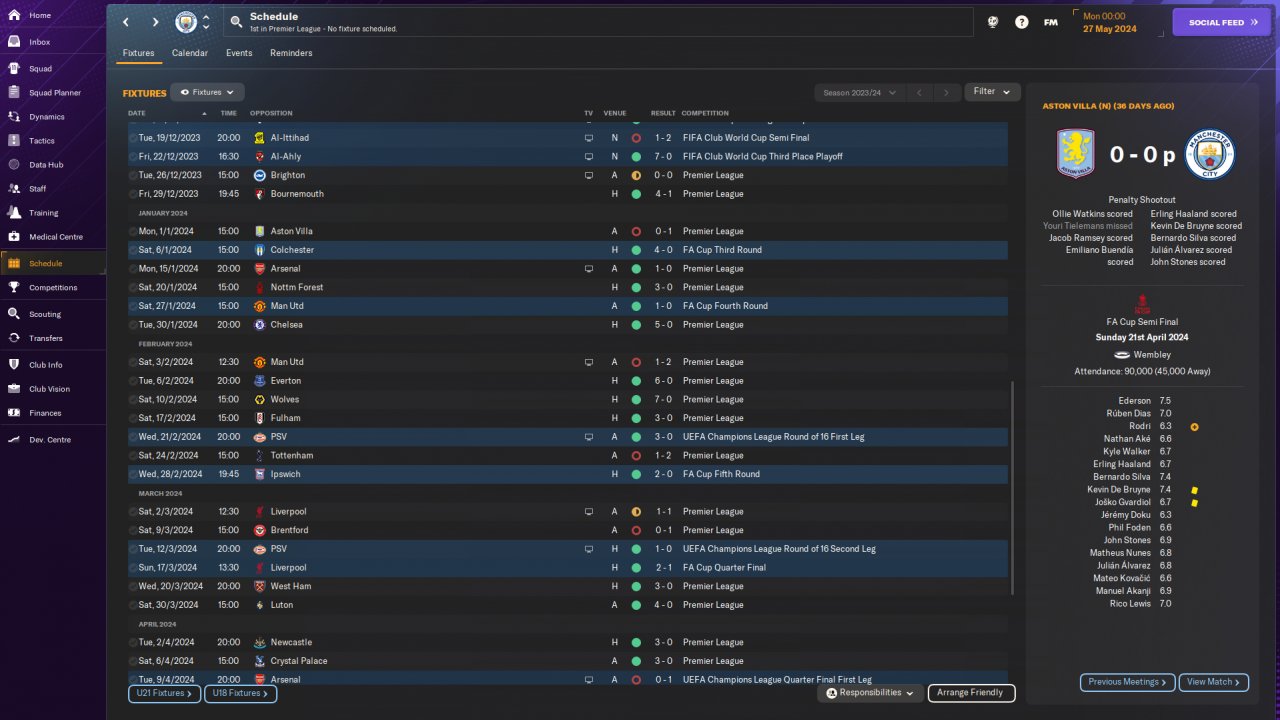Click the date Mon 00:00 27 May 2024
Screen dimensions: 1280x720
pos(1110,22)
